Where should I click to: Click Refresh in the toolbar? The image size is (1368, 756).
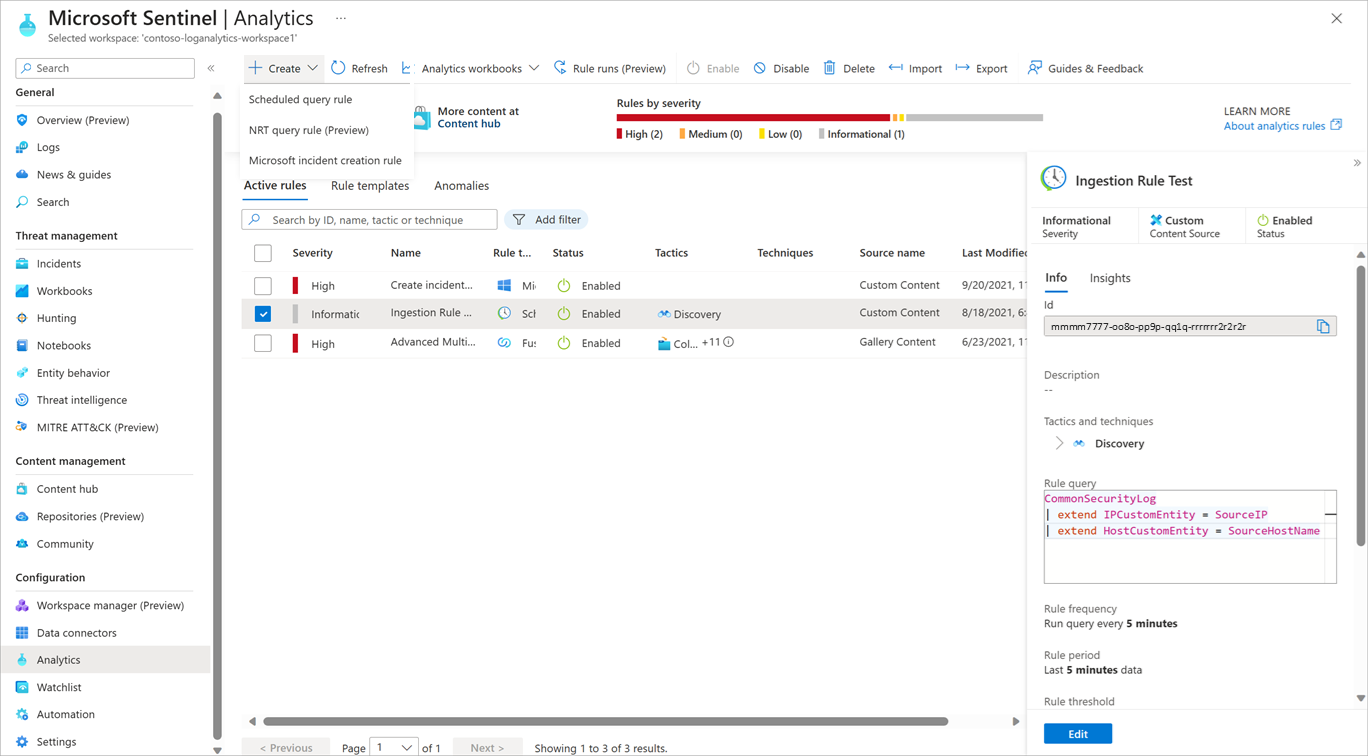(359, 68)
